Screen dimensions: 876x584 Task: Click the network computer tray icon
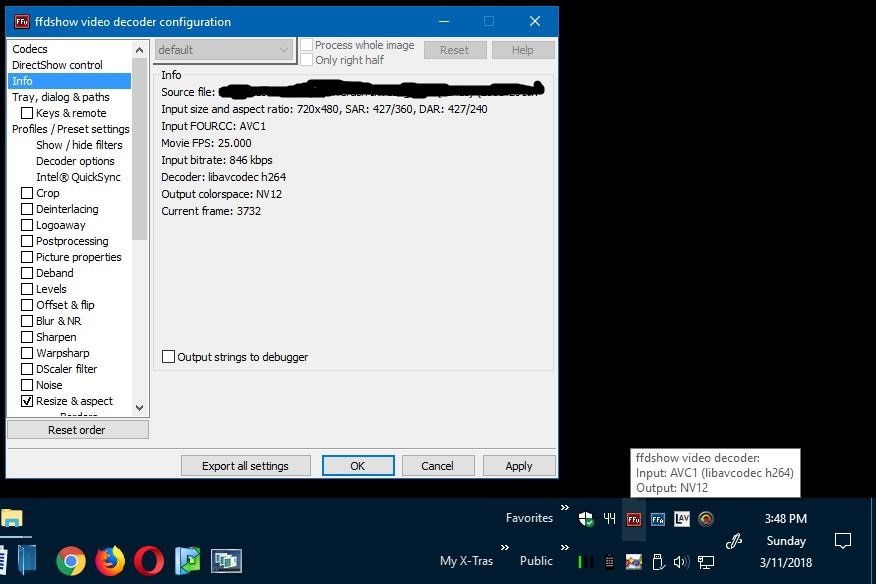tap(706, 561)
